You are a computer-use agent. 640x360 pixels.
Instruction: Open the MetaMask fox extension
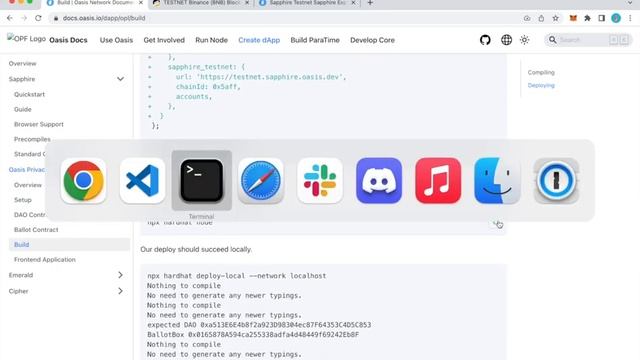[x=573, y=18]
